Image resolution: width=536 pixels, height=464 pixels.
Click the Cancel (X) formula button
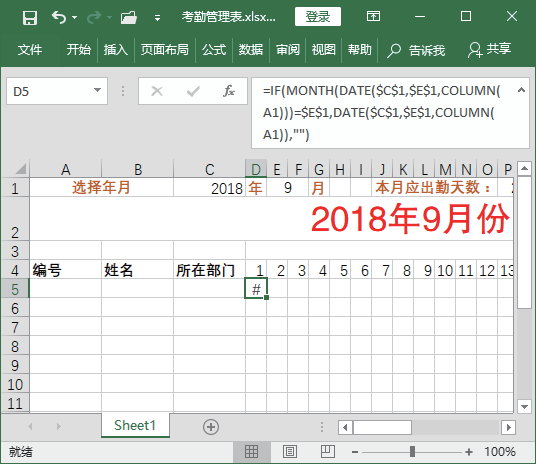[x=157, y=91]
